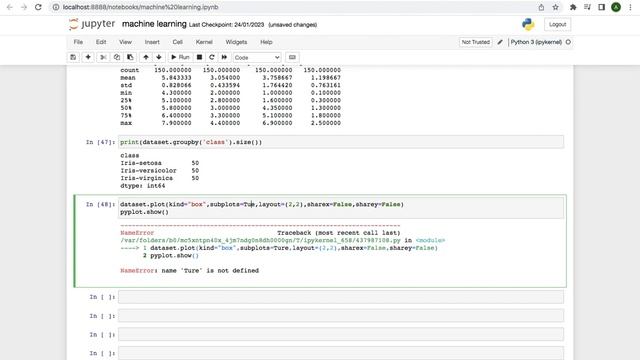Click the Python logo icon
Screen dimensions: 640x360
528,24
